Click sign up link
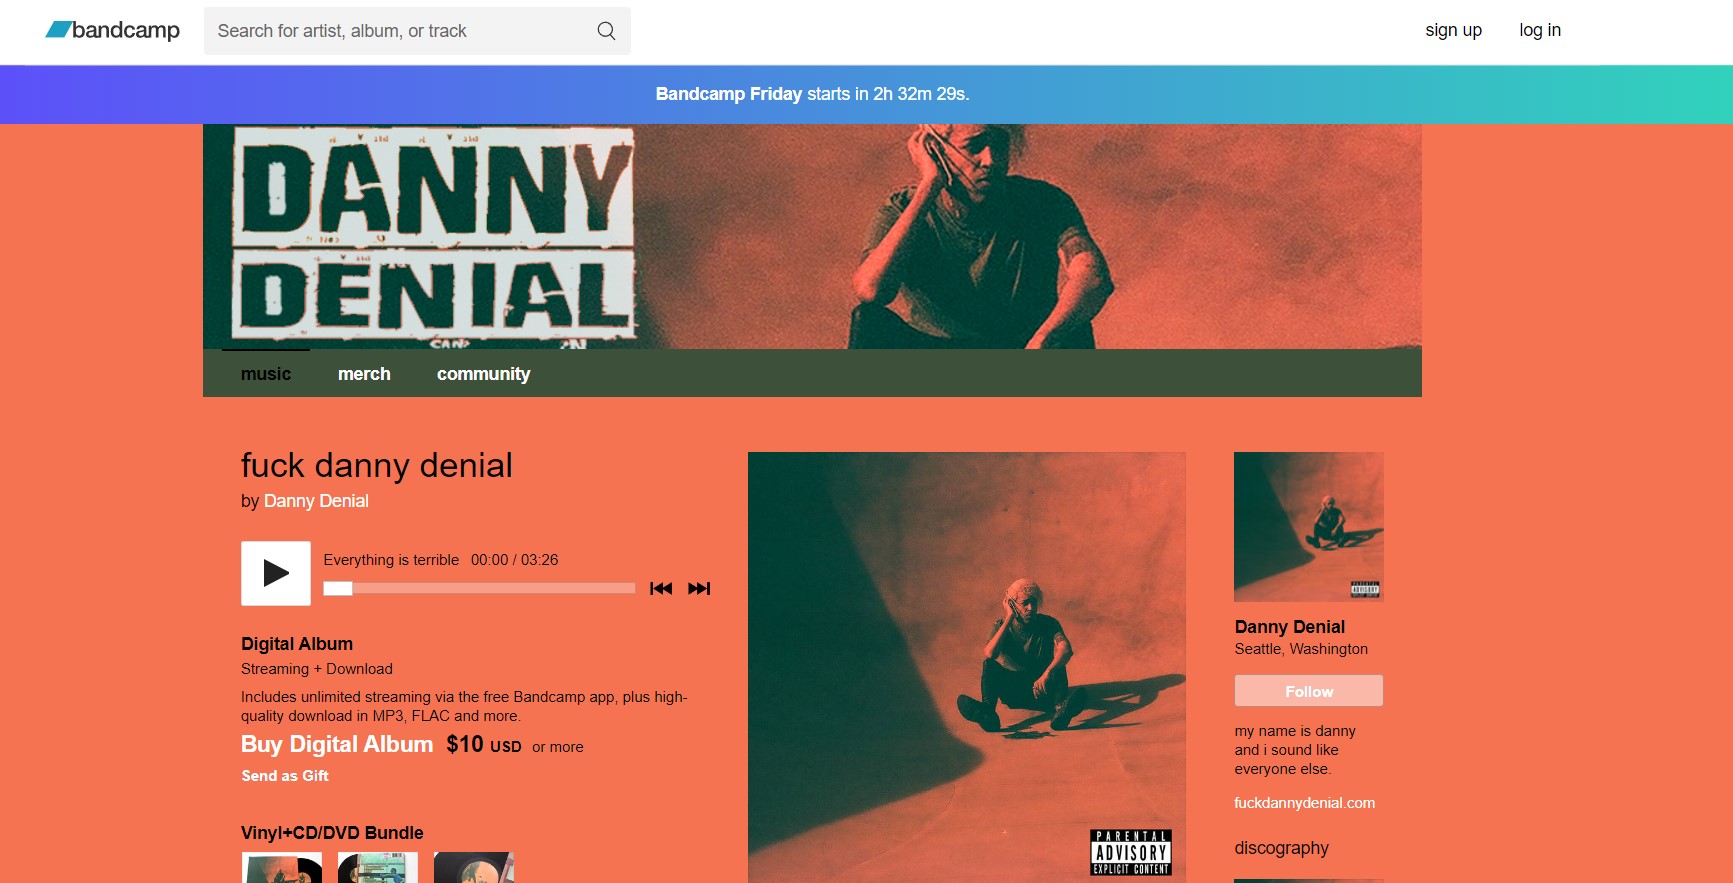1733x883 pixels. 1453,30
